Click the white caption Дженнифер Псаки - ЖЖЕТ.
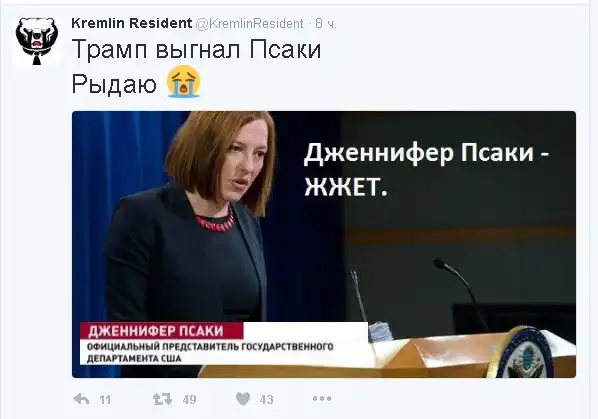Viewport: 598px width, 419px height. (426, 169)
